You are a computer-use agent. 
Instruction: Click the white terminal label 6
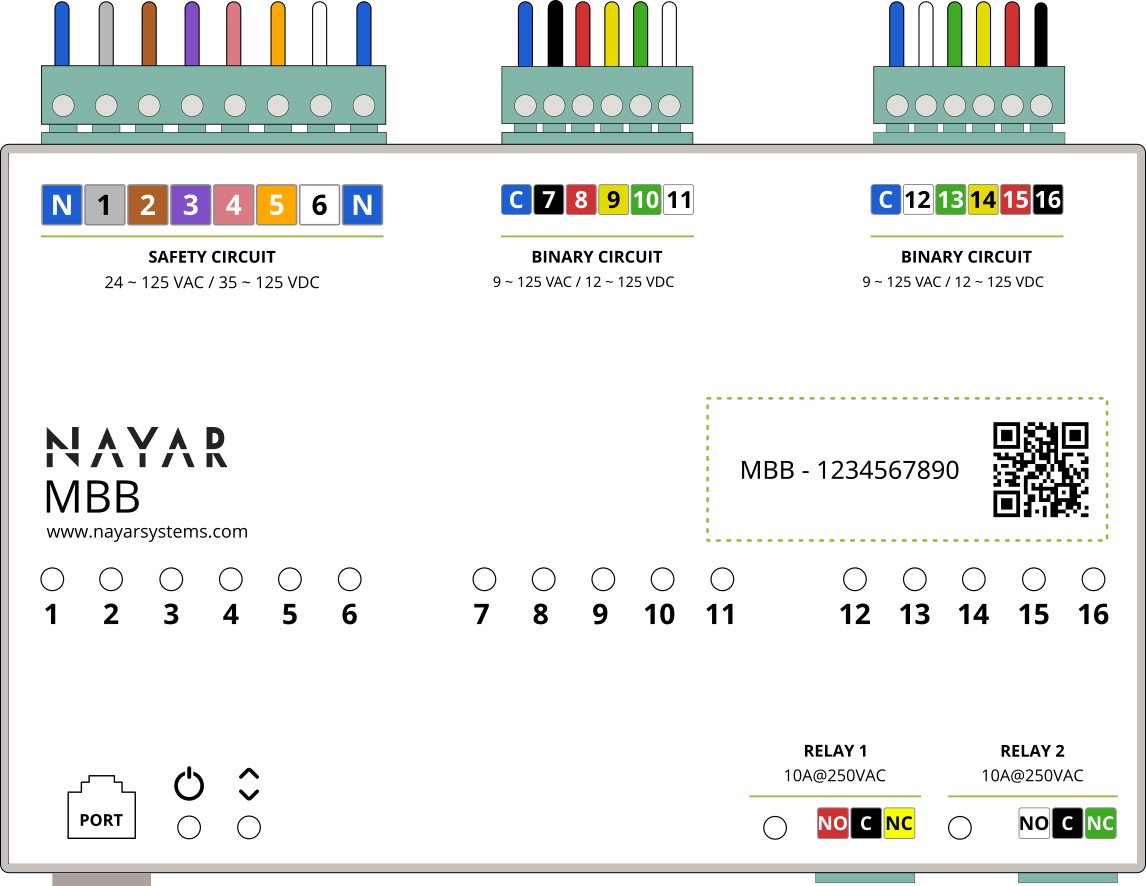319,205
